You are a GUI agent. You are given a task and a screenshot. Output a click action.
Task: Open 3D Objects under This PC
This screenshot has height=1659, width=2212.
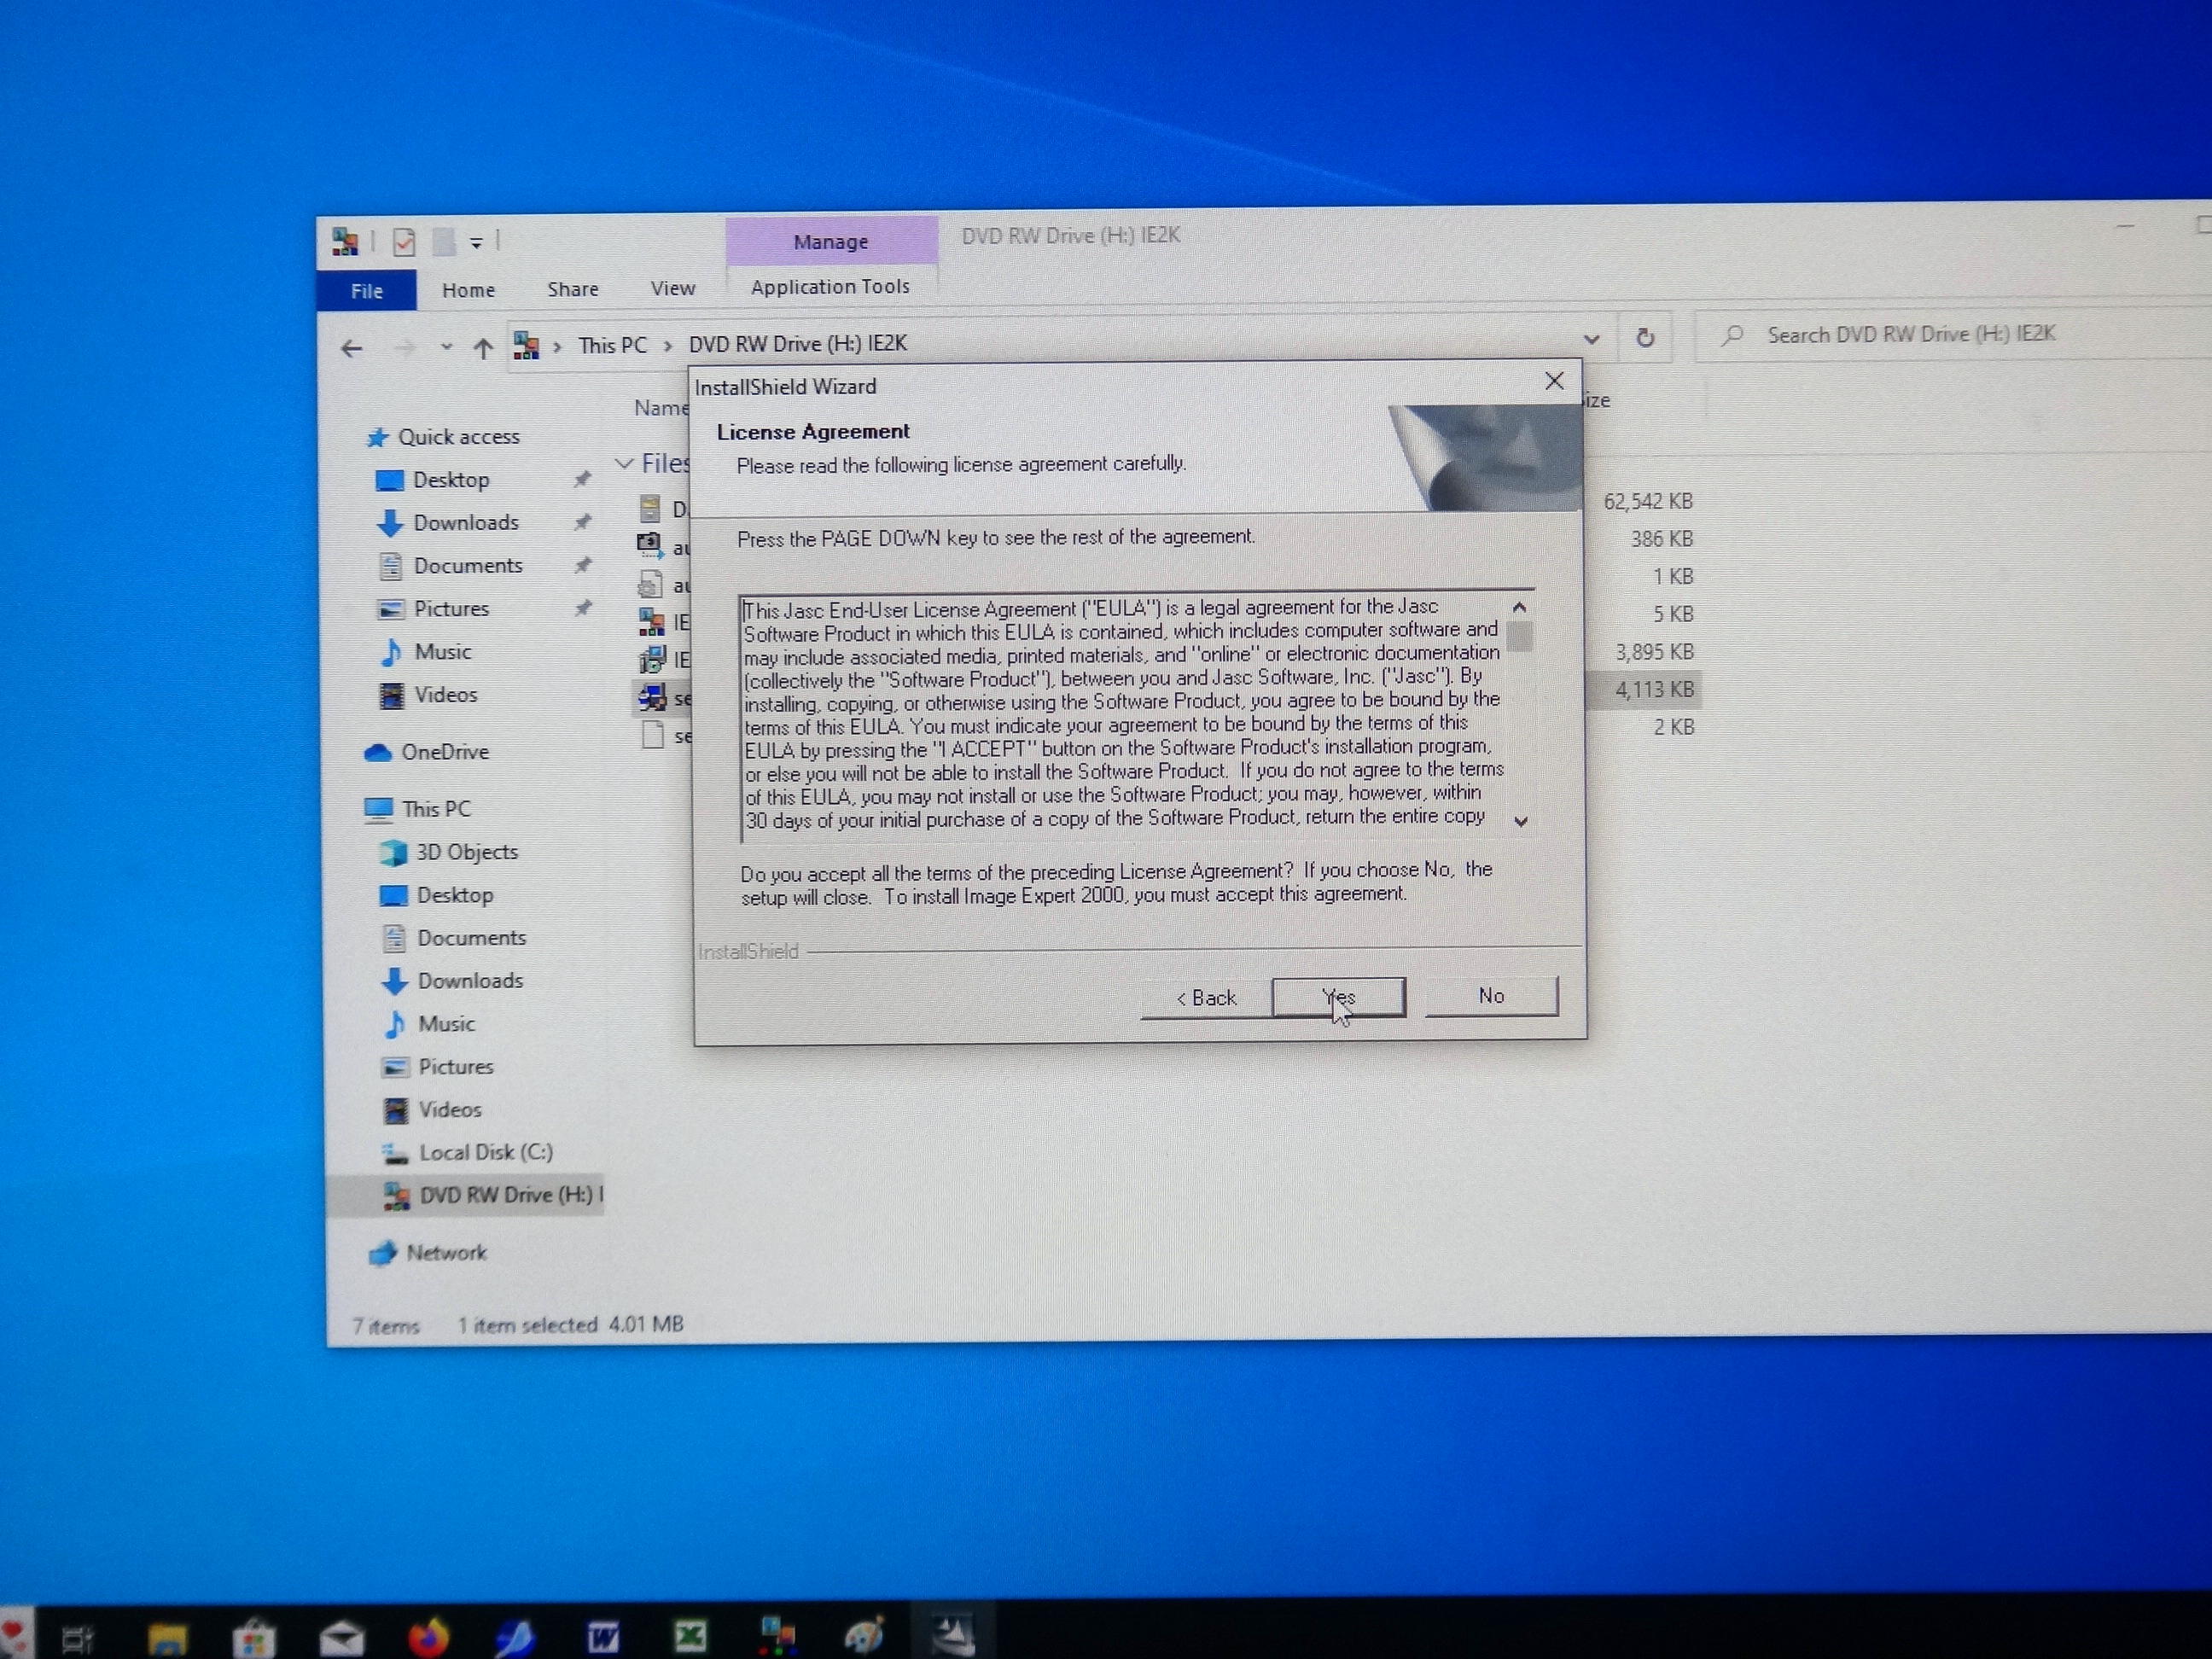tap(466, 852)
